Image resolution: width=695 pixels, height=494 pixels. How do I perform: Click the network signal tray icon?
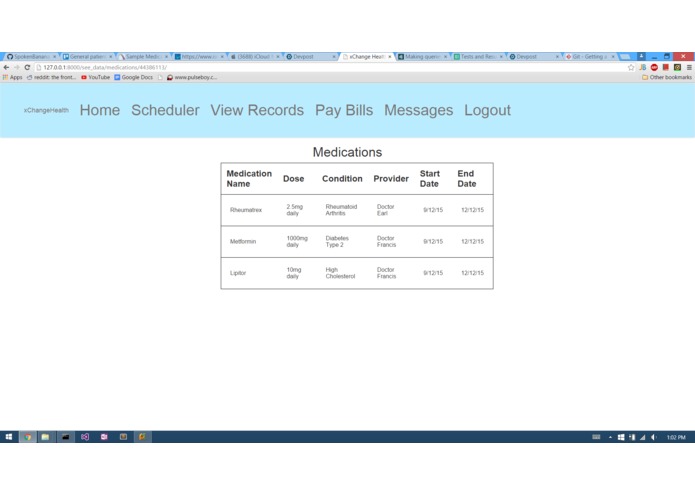643,437
